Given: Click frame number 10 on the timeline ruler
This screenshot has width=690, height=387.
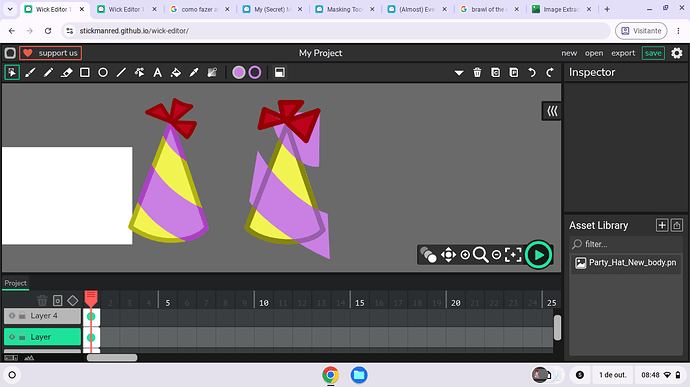Looking at the screenshot, I should point(264,303).
